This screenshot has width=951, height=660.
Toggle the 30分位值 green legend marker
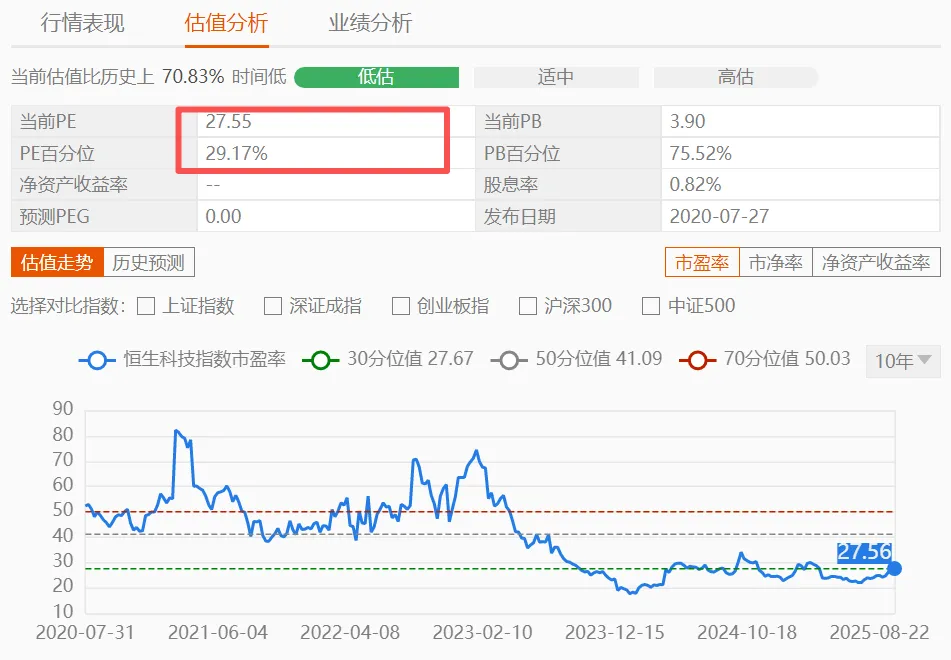click(322, 360)
